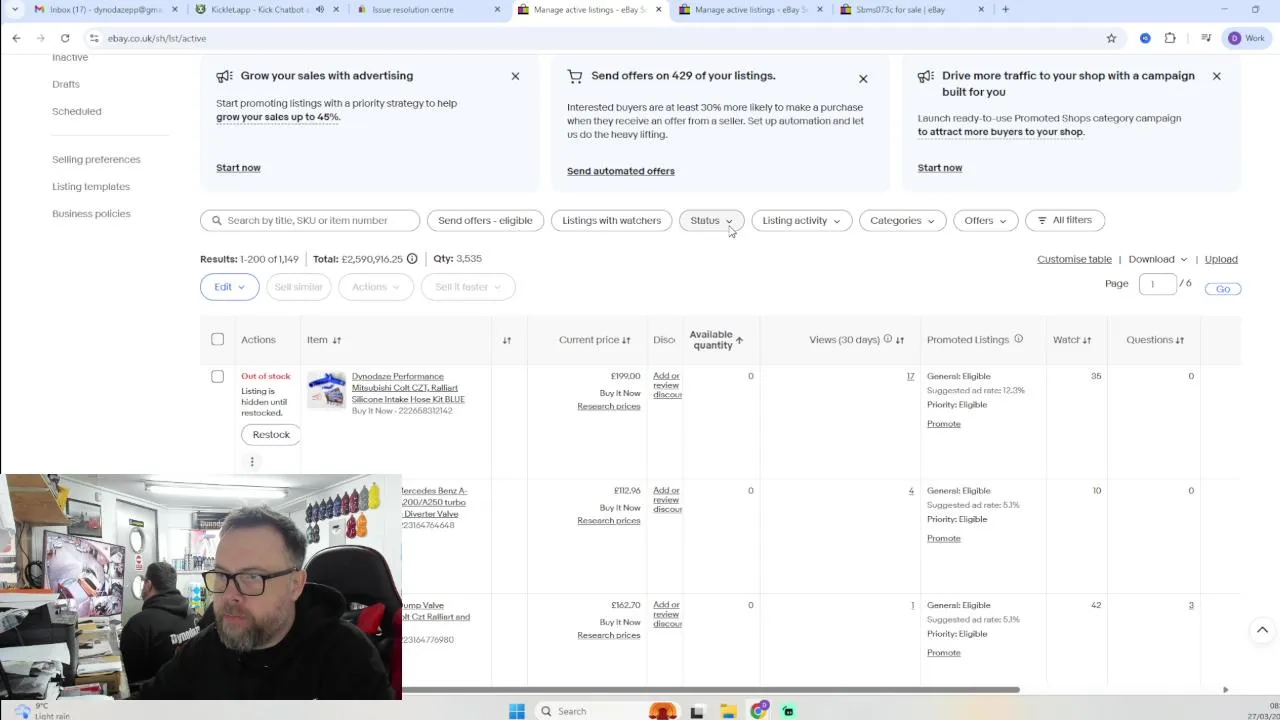
Task: Sort by Available quantity
Action: pos(739,340)
